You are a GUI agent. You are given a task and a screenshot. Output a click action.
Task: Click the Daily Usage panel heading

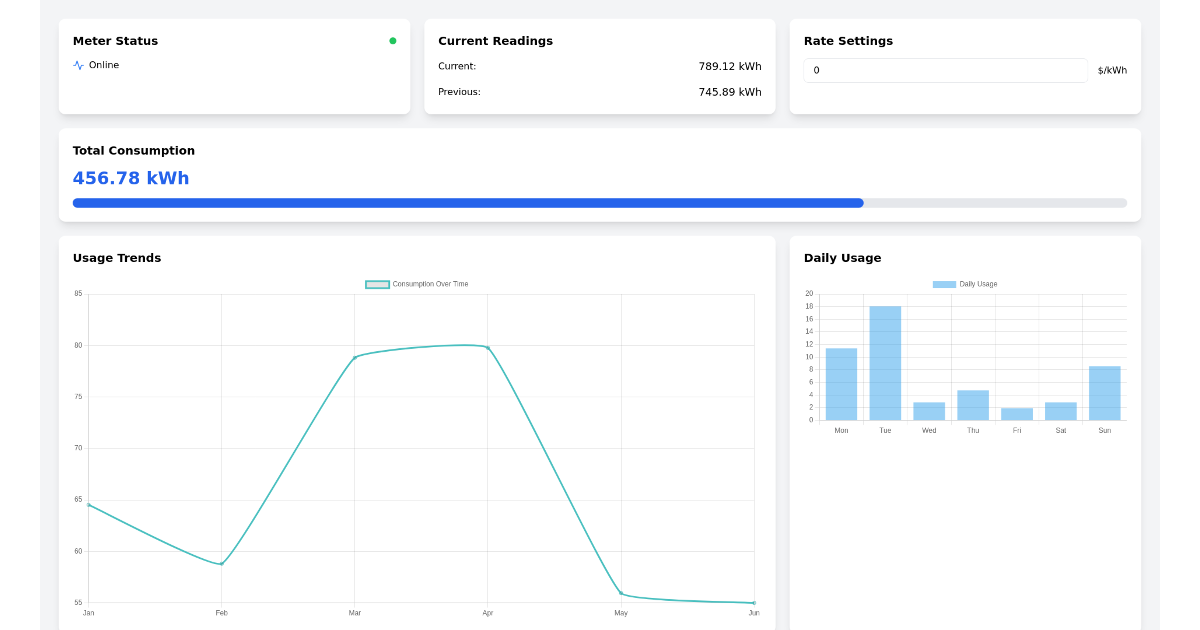[x=844, y=257]
